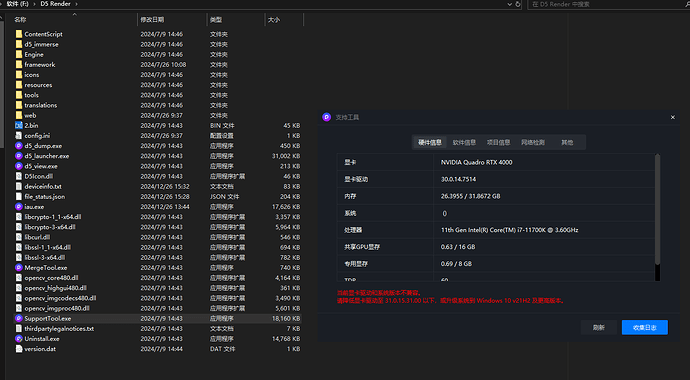Click the hardware info vertical scrollbar
Image resolution: width=690 pixels, height=380 pixels.
coord(657,209)
